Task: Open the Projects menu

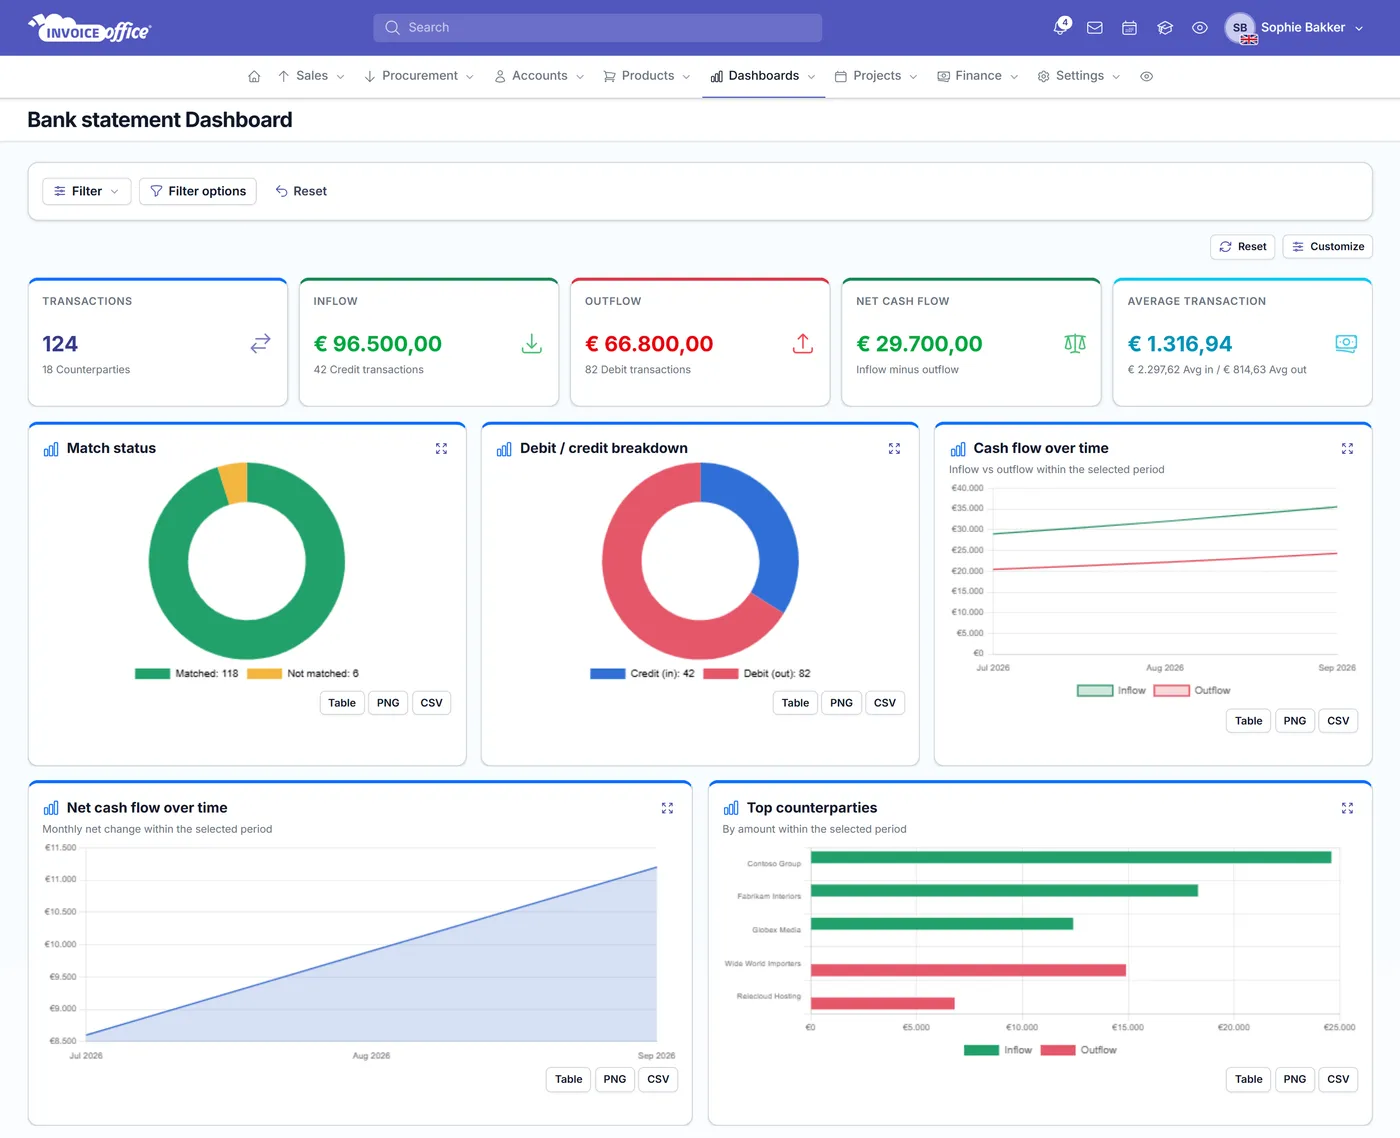Action: [876, 76]
